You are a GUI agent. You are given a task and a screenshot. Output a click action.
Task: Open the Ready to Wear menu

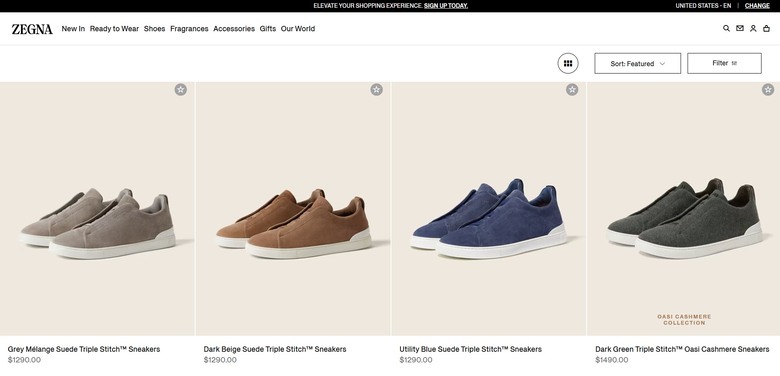point(114,29)
